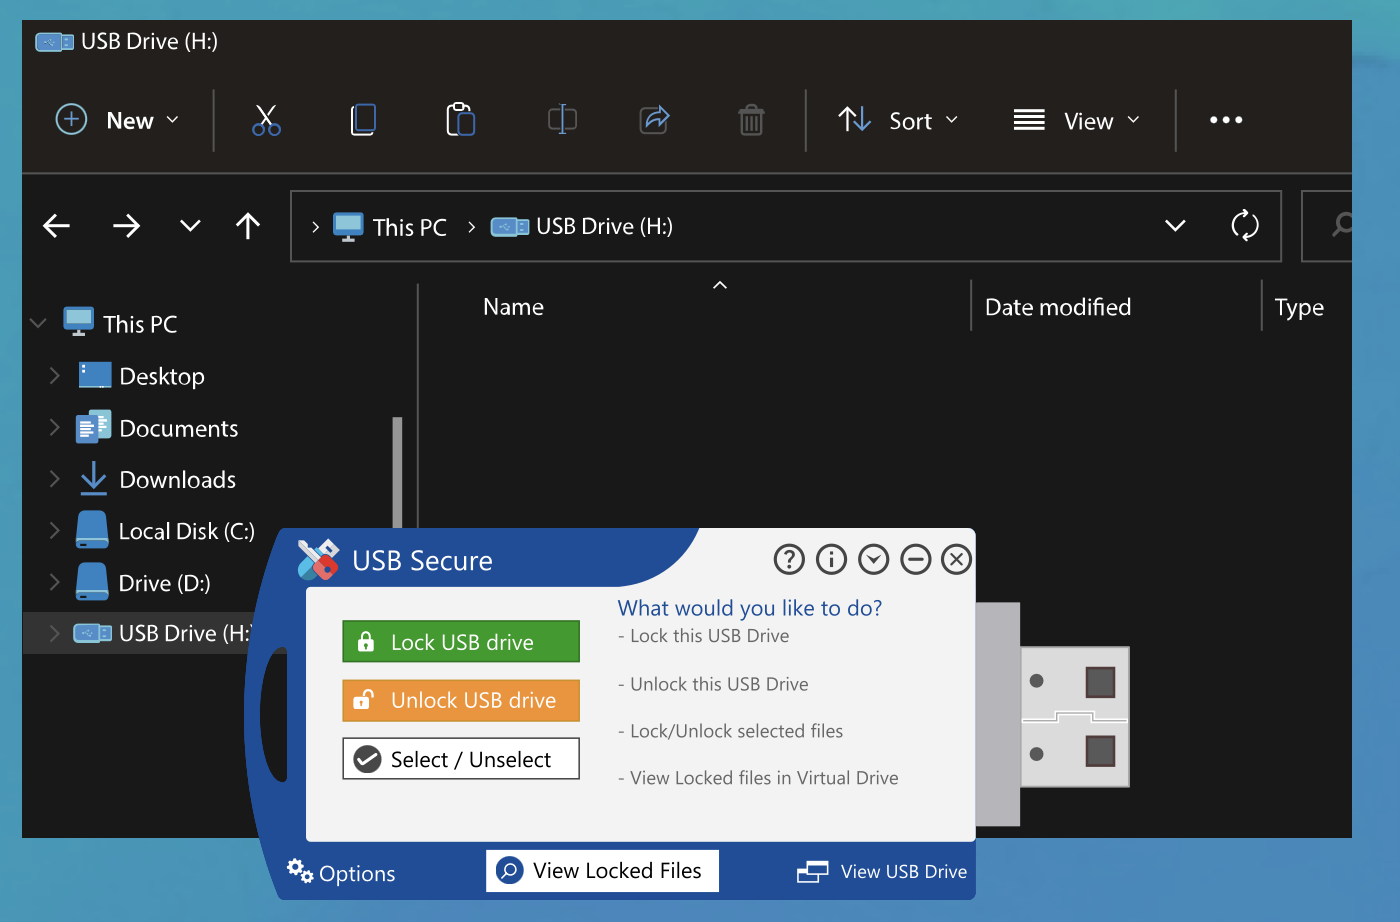Viewport: 1400px width, 922px height.
Task: Minimize USB Secure with minus circle
Action: tap(915, 559)
